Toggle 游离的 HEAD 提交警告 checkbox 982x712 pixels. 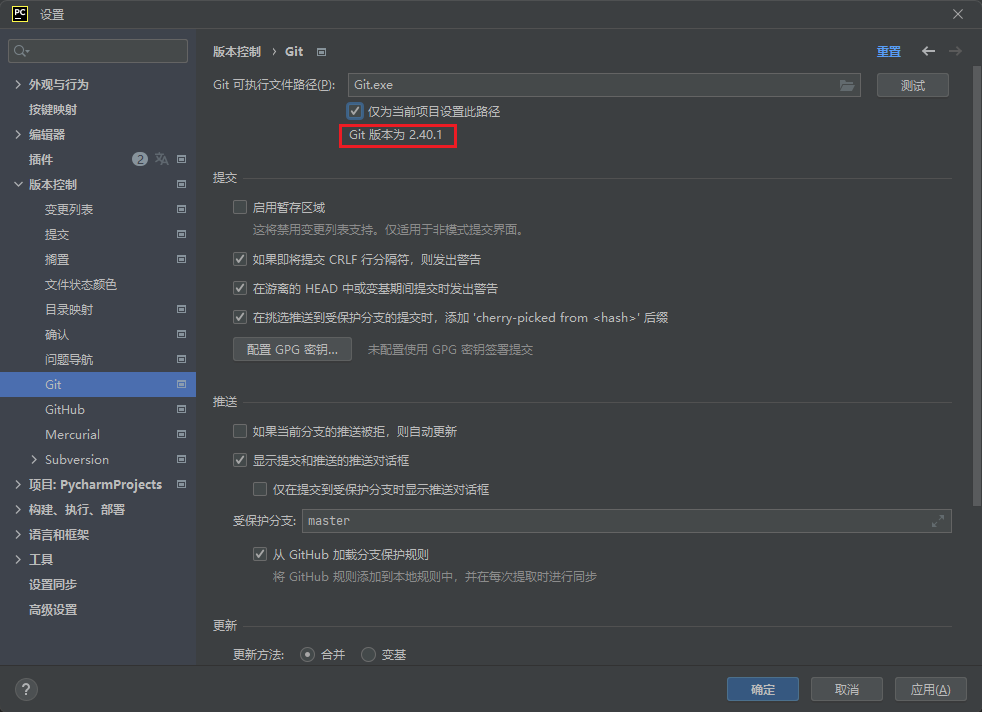point(240,289)
